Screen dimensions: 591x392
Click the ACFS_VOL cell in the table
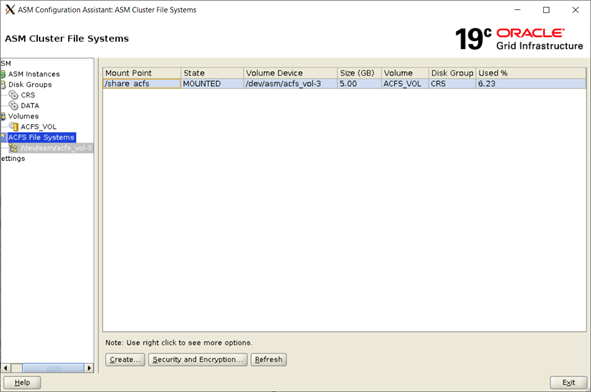tap(405, 84)
